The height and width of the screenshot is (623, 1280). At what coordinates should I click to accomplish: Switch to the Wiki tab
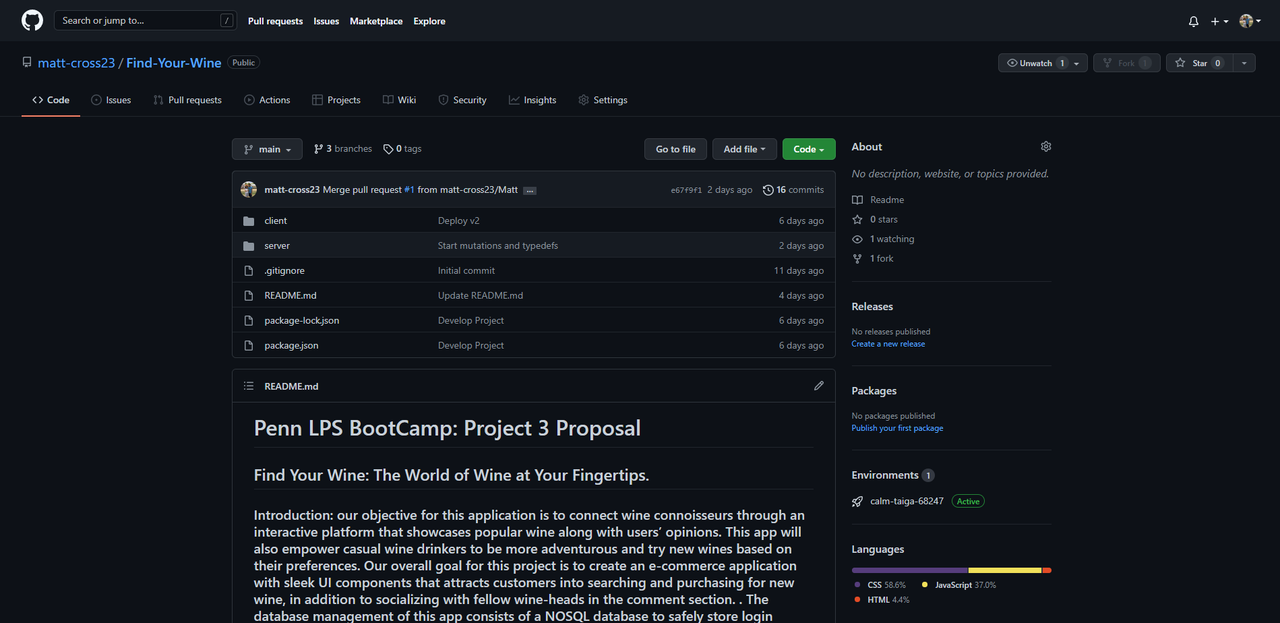click(x=399, y=100)
